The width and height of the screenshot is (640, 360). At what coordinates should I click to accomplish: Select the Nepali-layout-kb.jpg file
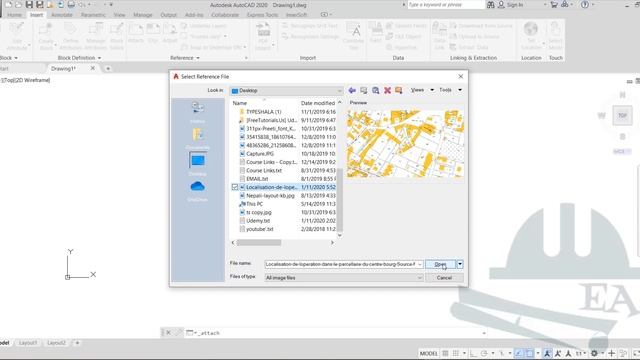click(270, 196)
